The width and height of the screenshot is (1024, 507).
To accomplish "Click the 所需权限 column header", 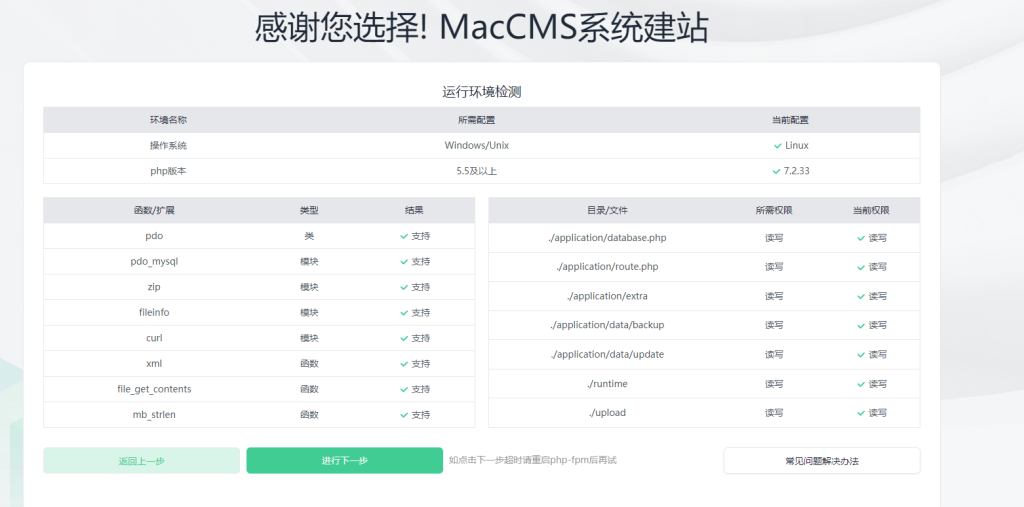I will coord(774,210).
